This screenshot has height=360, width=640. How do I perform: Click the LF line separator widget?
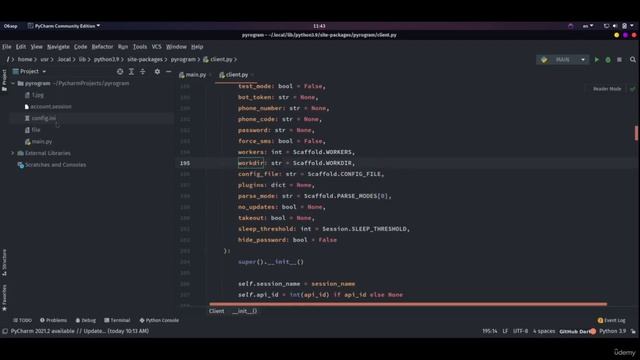505,331
